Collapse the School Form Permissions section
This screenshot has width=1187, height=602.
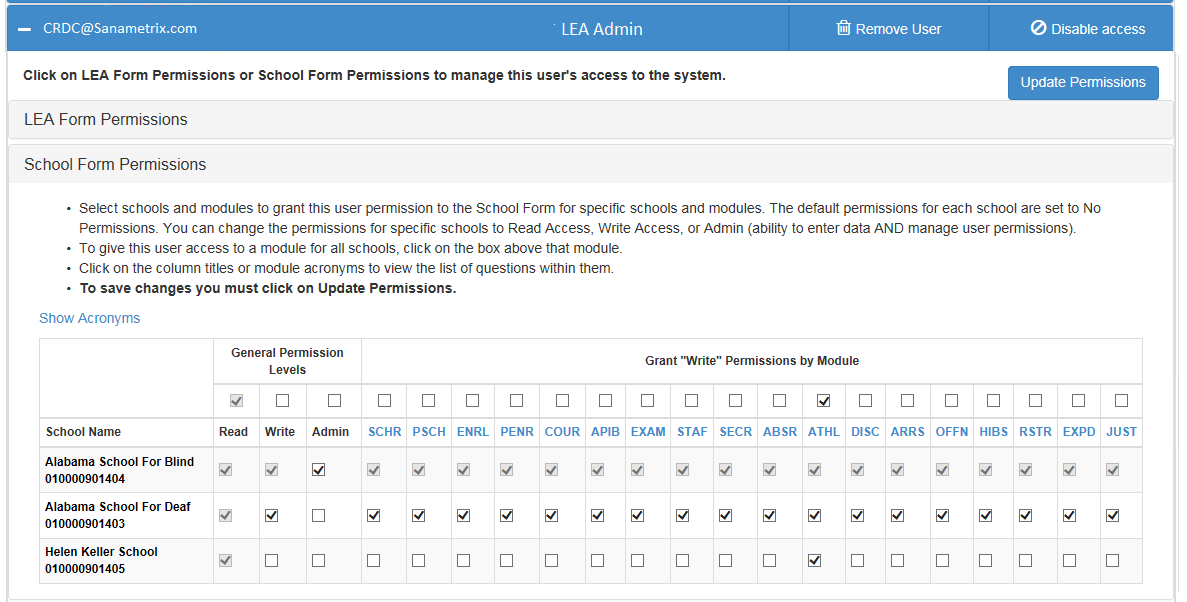tap(115, 164)
